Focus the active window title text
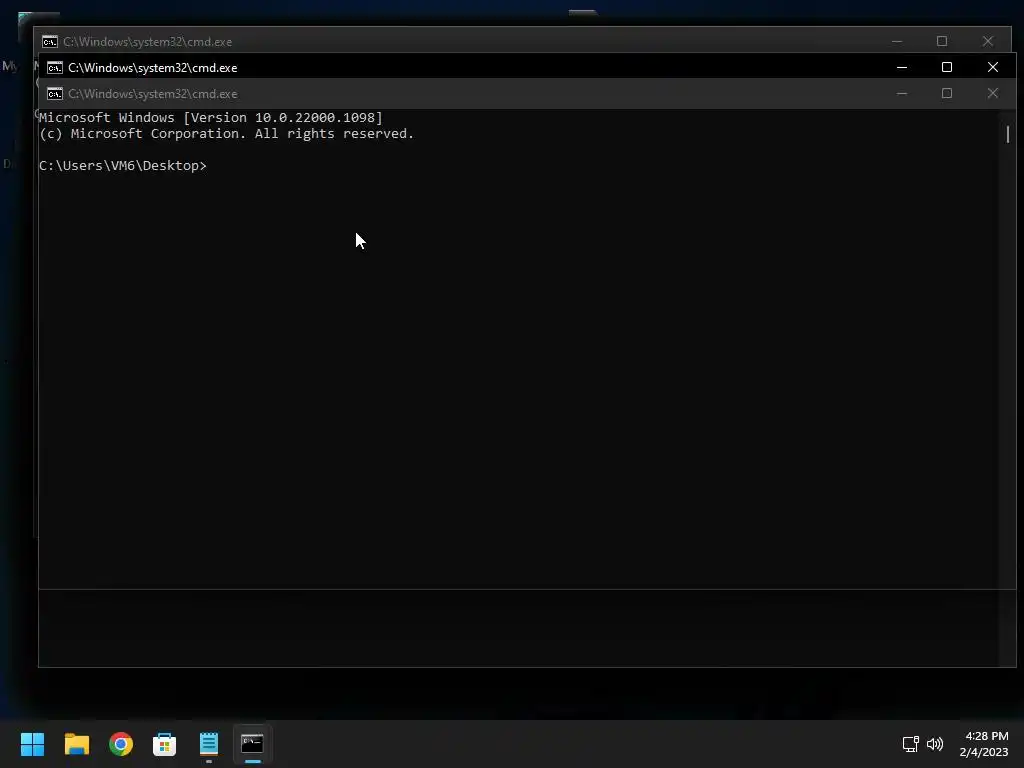Image resolution: width=1024 pixels, height=768 pixels. 153,68
